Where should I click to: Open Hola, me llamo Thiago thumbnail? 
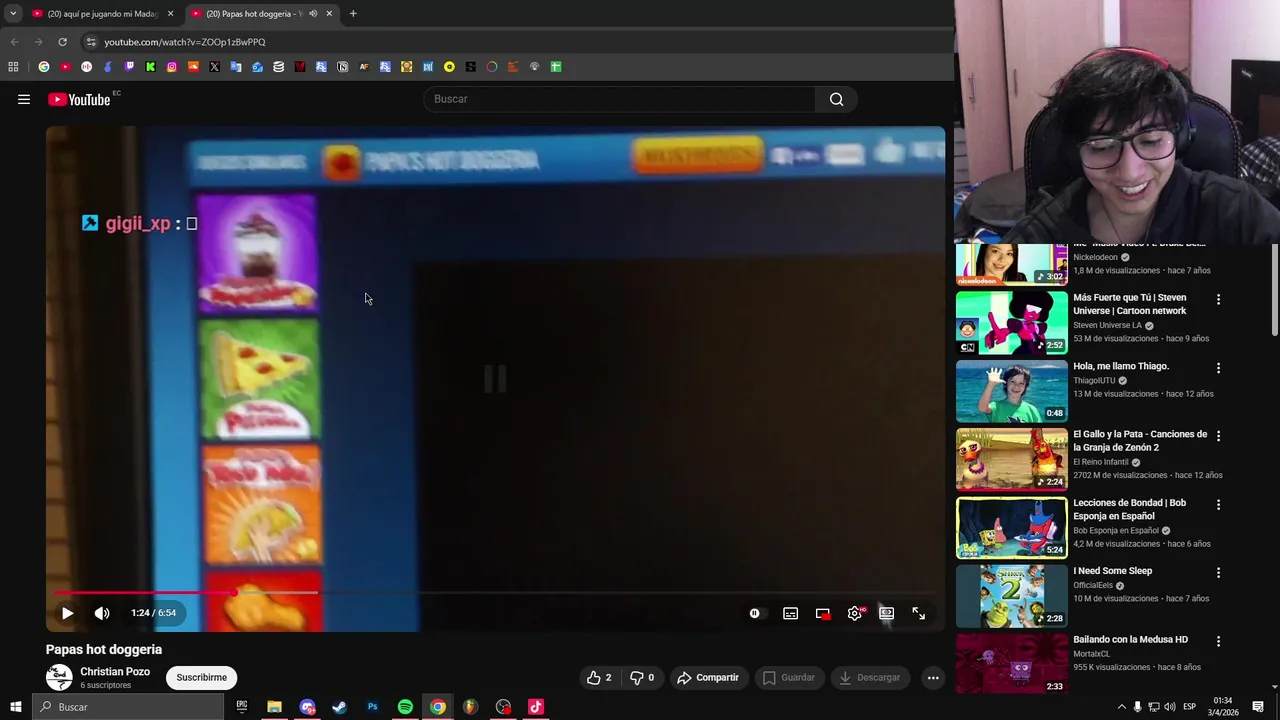1012,391
